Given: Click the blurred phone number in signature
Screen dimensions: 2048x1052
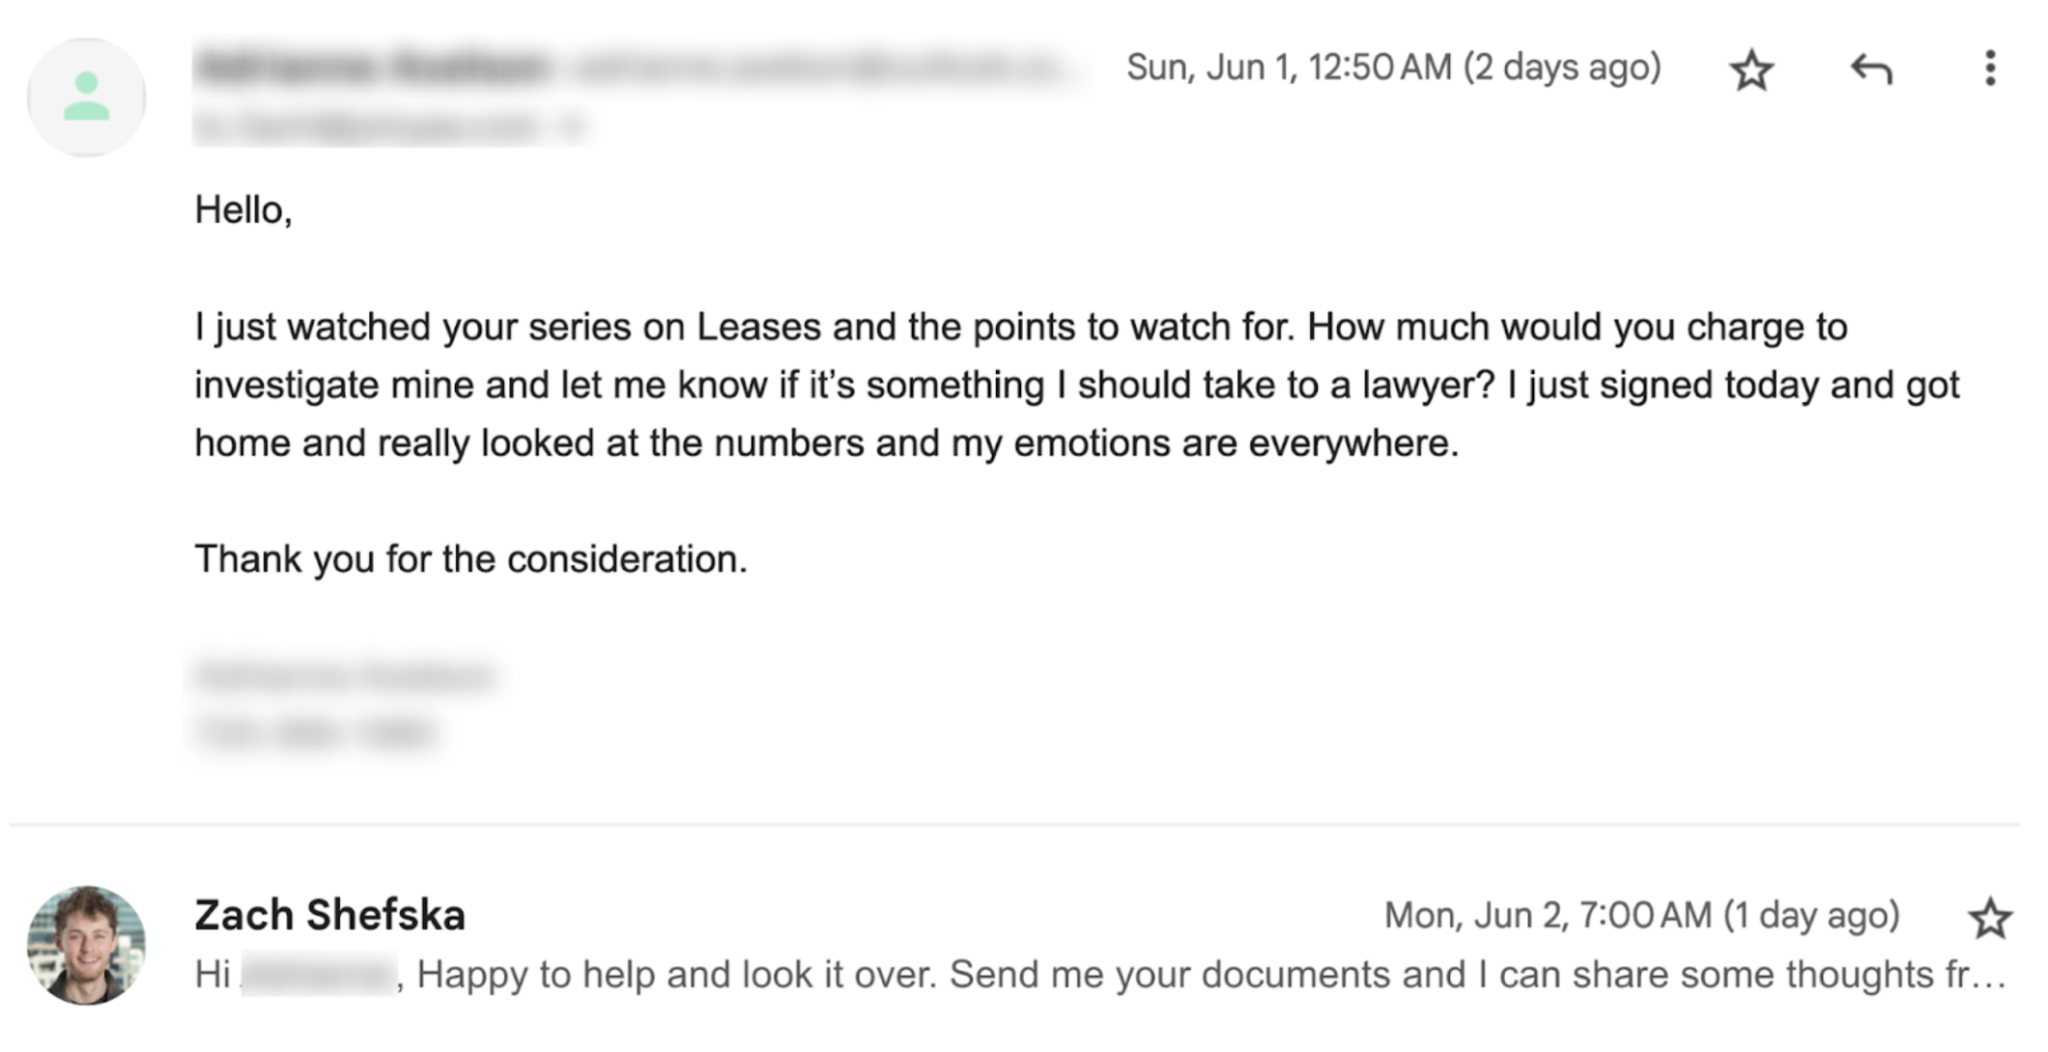Looking at the screenshot, I should point(315,732).
